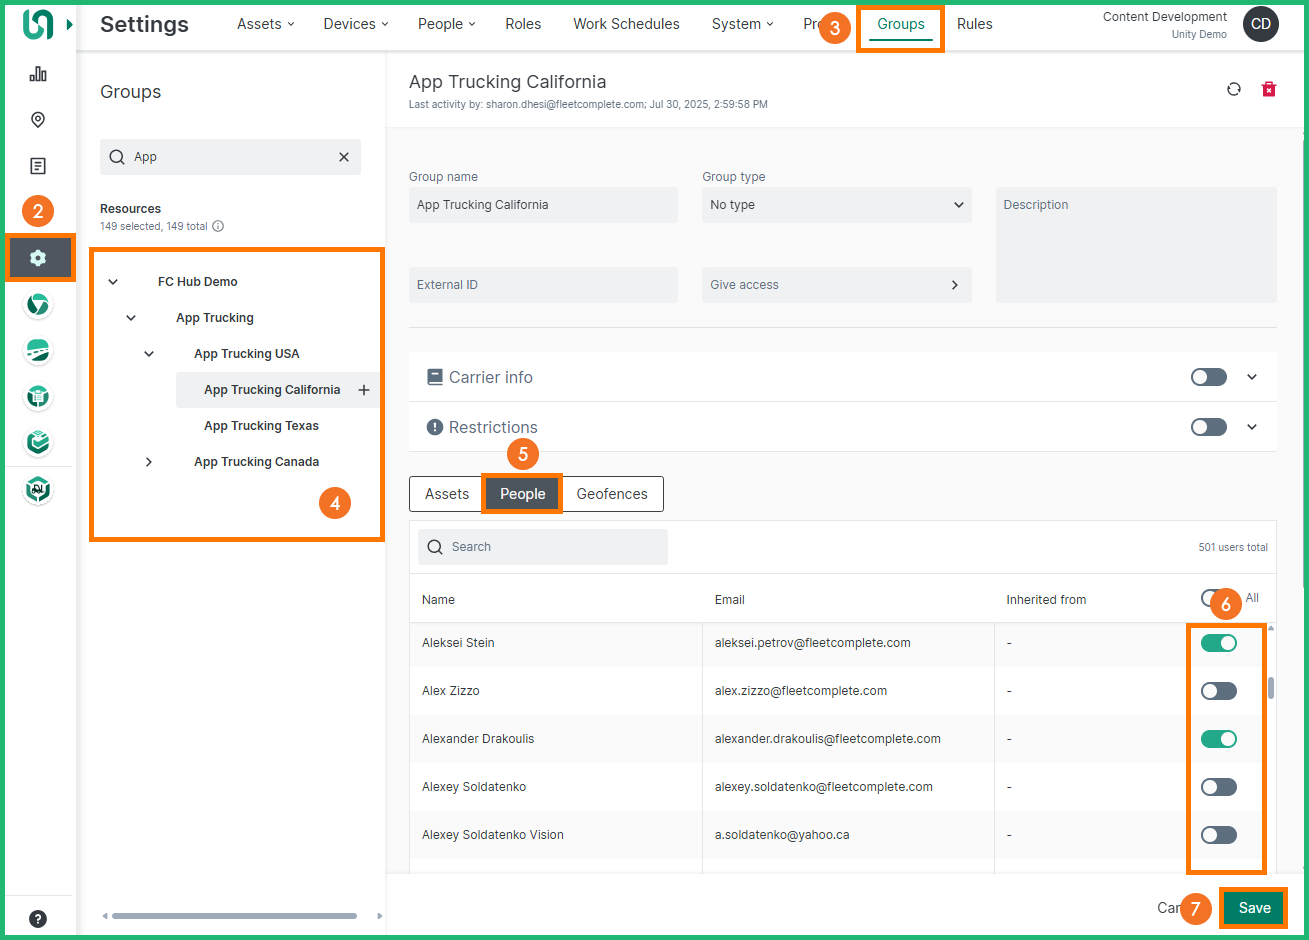Viewport: 1309px width, 940px height.
Task: Select App Trucking Texas group
Action: coord(261,426)
